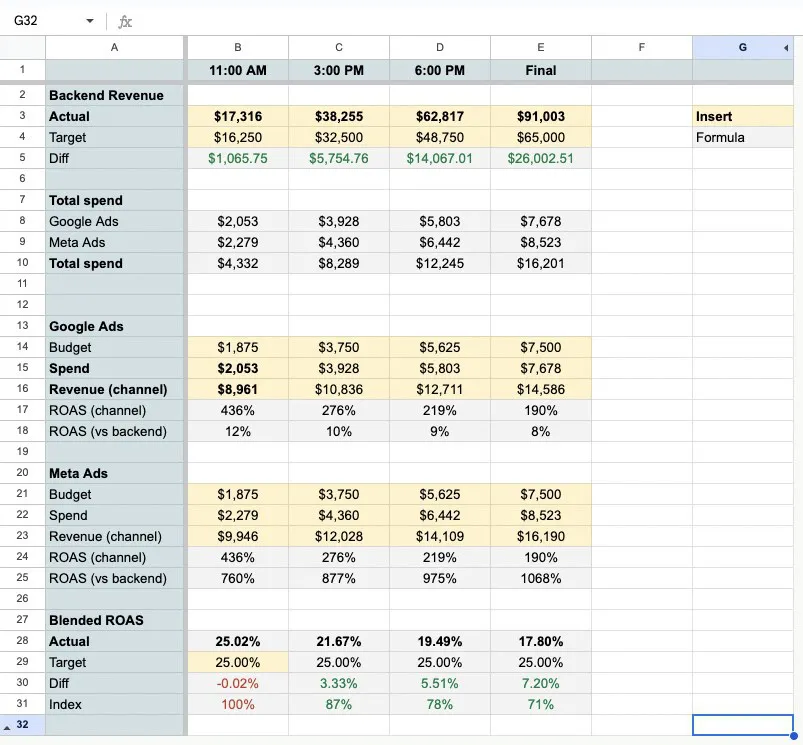Select column G header

[x=742, y=48]
